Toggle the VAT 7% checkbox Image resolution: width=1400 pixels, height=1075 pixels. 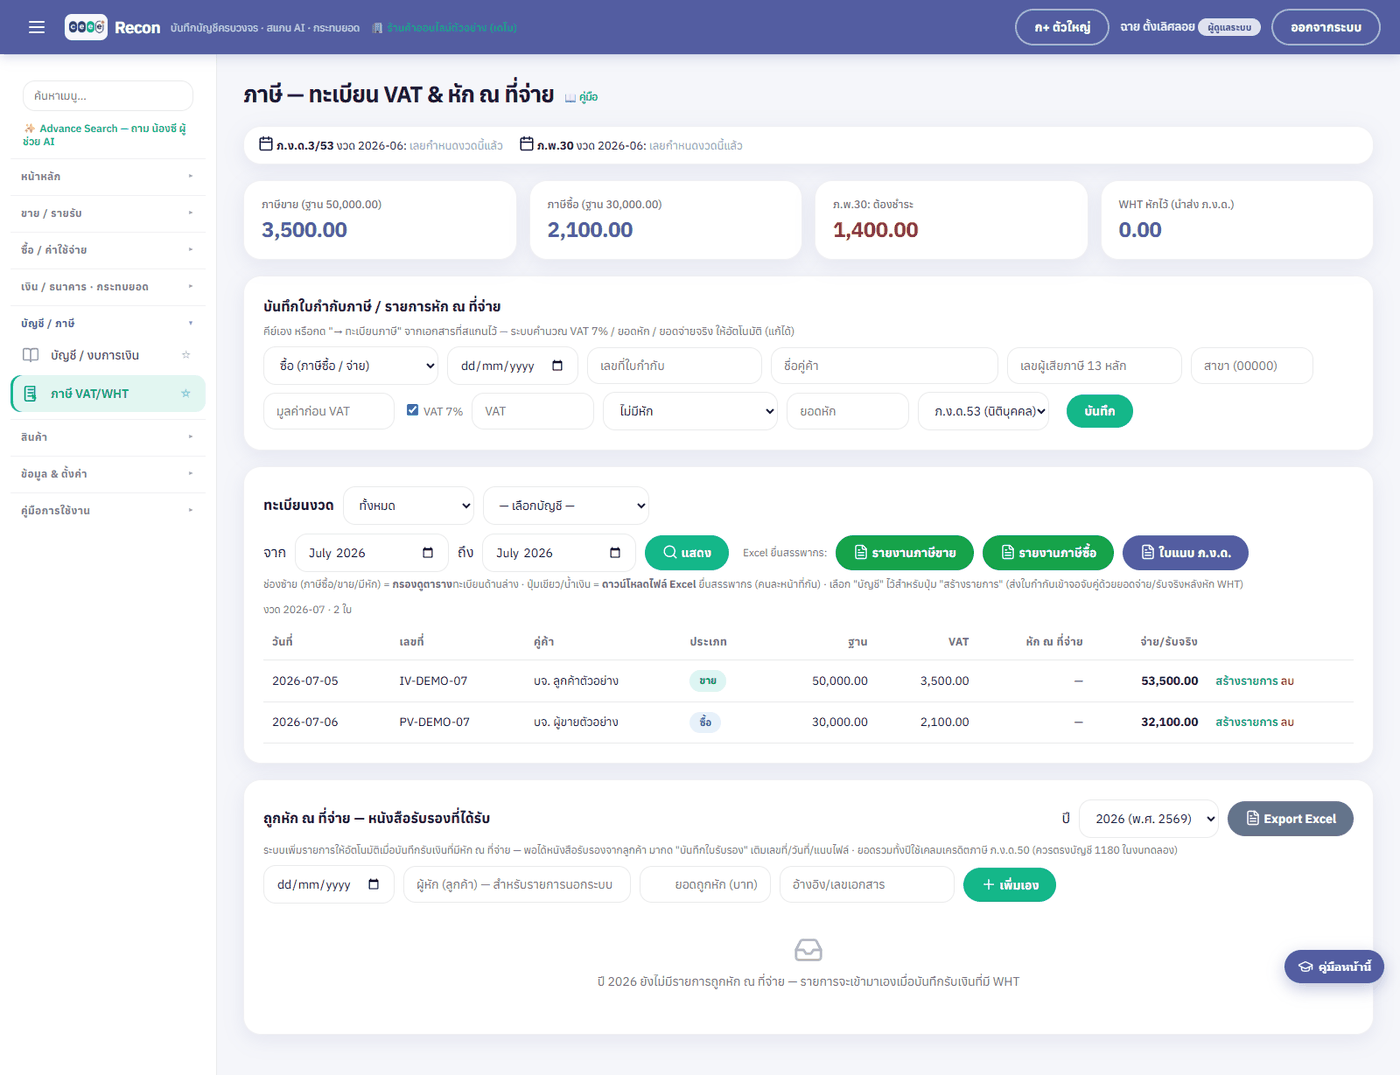[x=413, y=410]
